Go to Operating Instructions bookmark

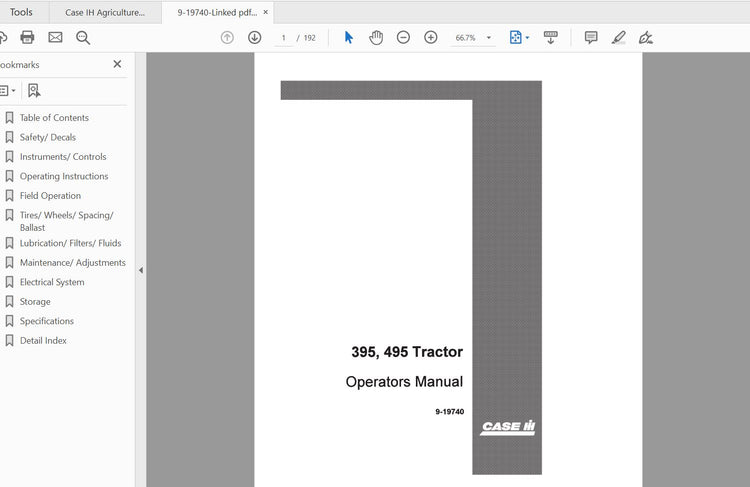pos(64,176)
